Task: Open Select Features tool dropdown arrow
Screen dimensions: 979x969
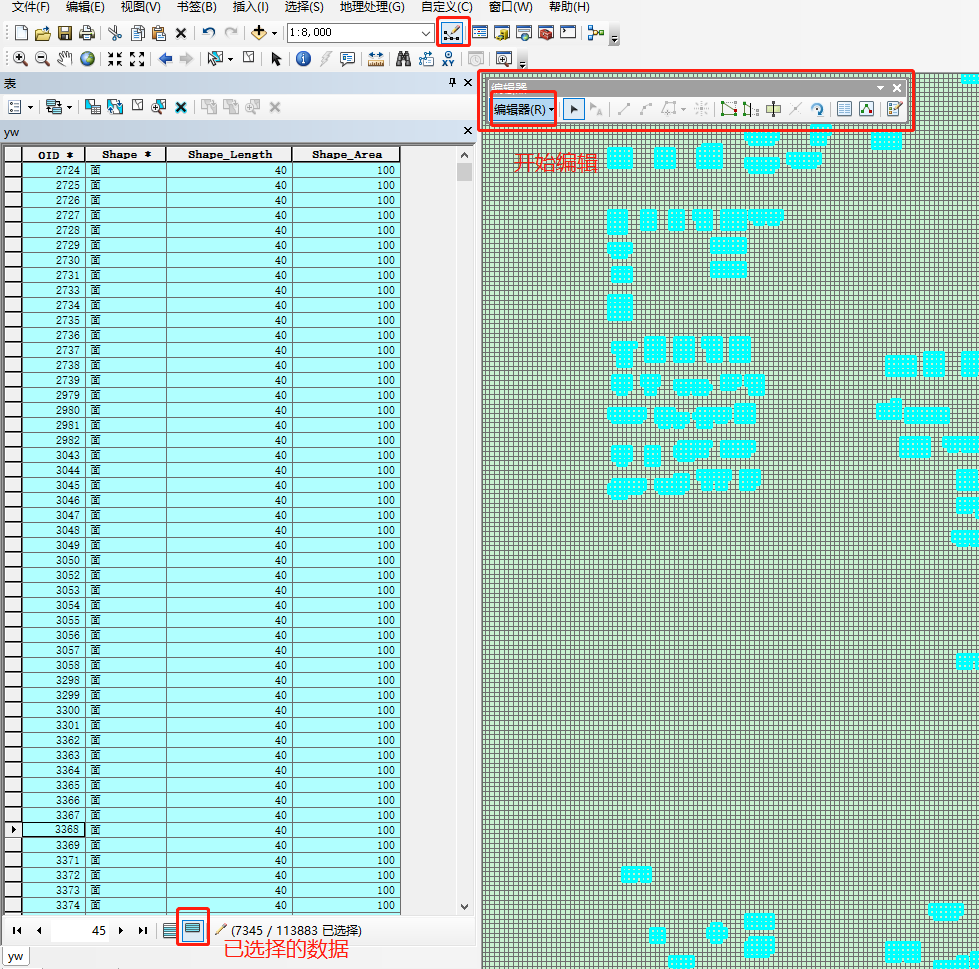Action: (230, 59)
